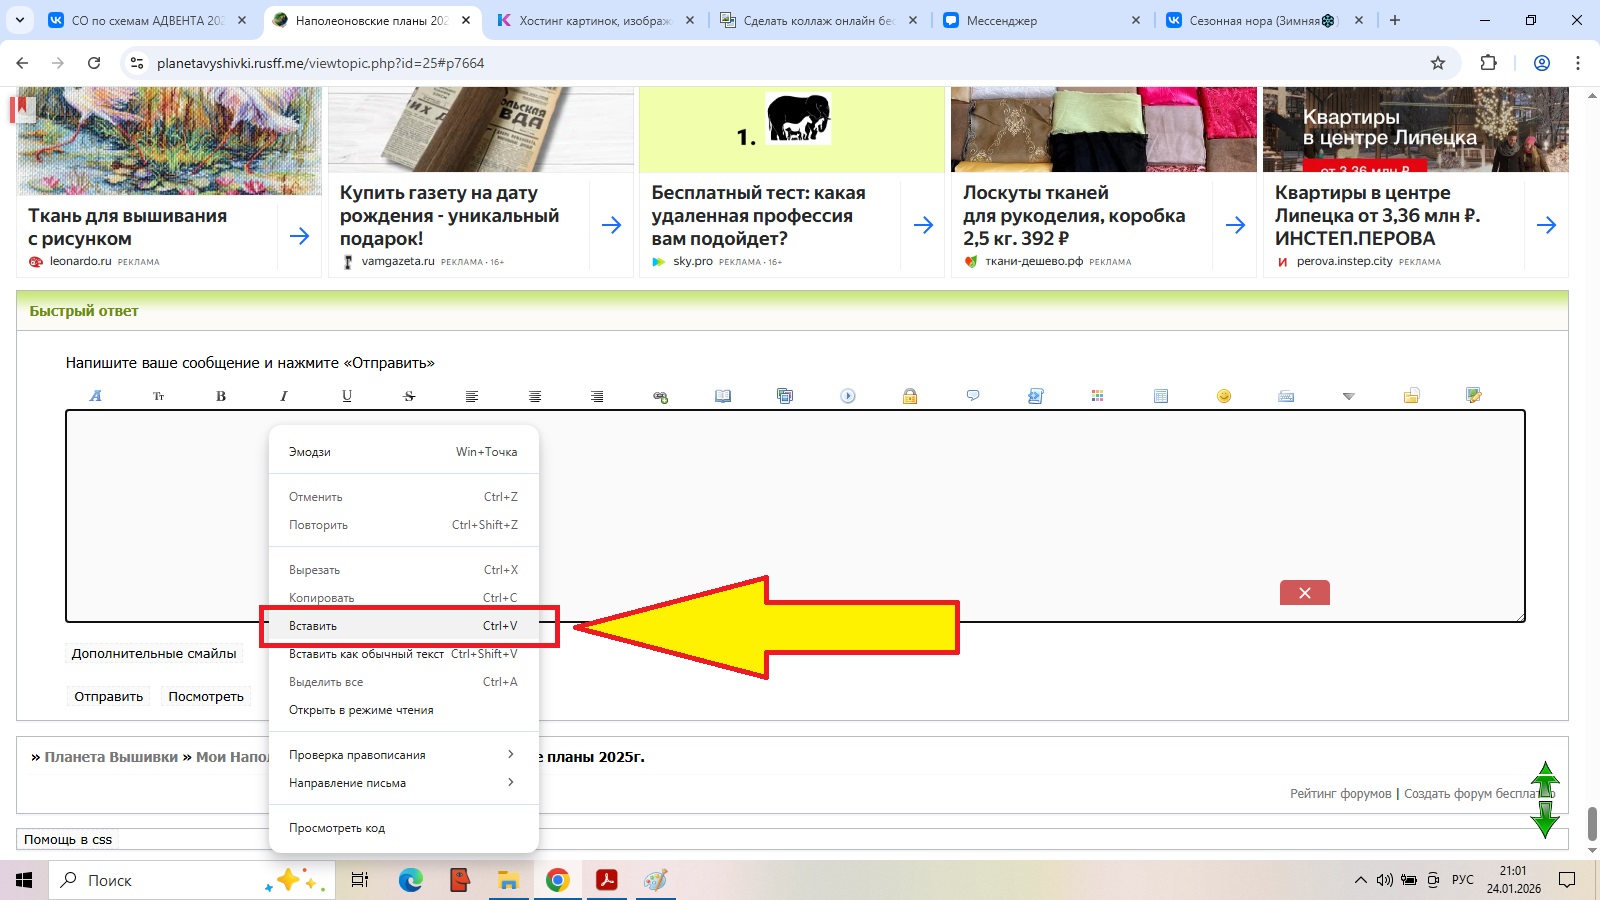Click the video play icon in the toolbar
The image size is (1600, 900).
(848, 396)
